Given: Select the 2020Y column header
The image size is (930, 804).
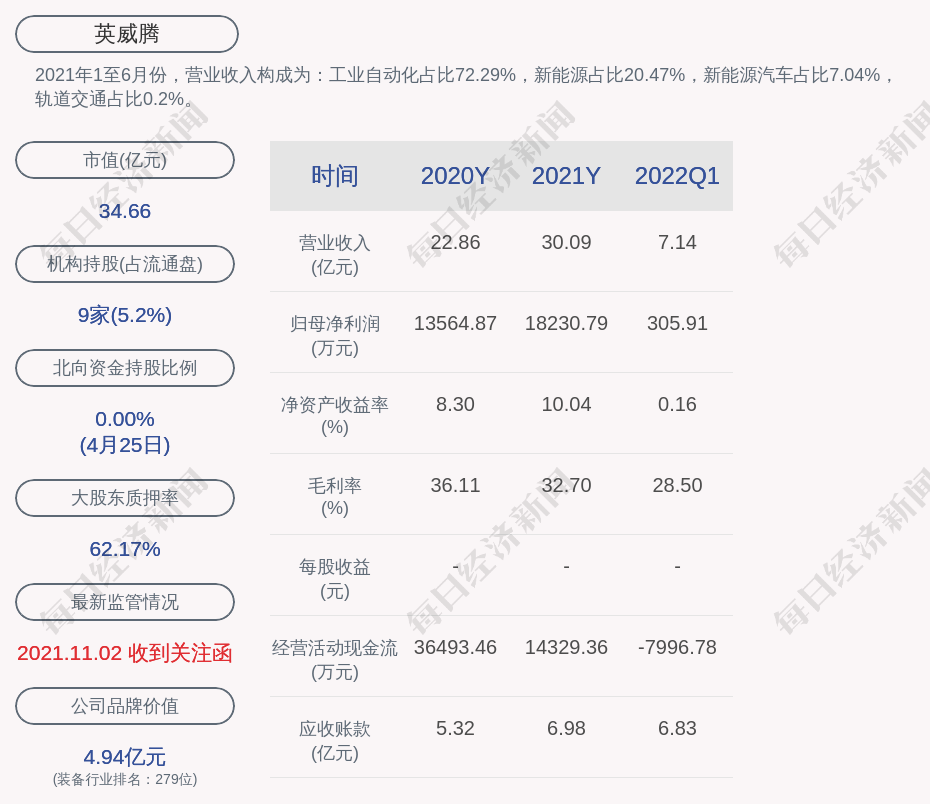Looking at the screenshot, I should (x=455, y=176).
